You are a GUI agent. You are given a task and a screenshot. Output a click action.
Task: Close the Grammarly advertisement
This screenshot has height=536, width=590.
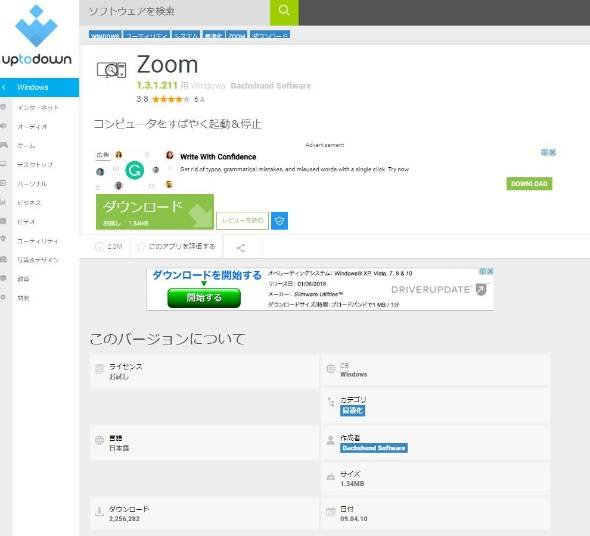552,152
